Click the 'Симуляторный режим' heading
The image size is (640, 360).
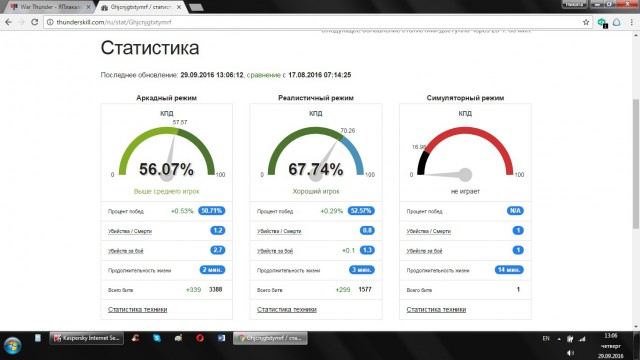pyautogui.click(x=465, y=98)
